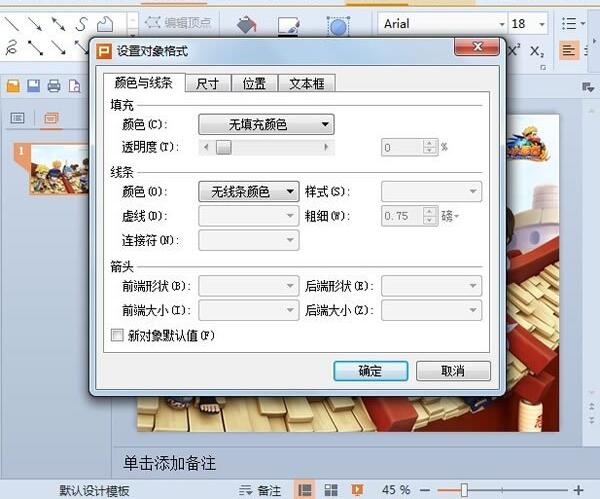
Task: Click the 透明度 slider left arrow
Action: 207,147
